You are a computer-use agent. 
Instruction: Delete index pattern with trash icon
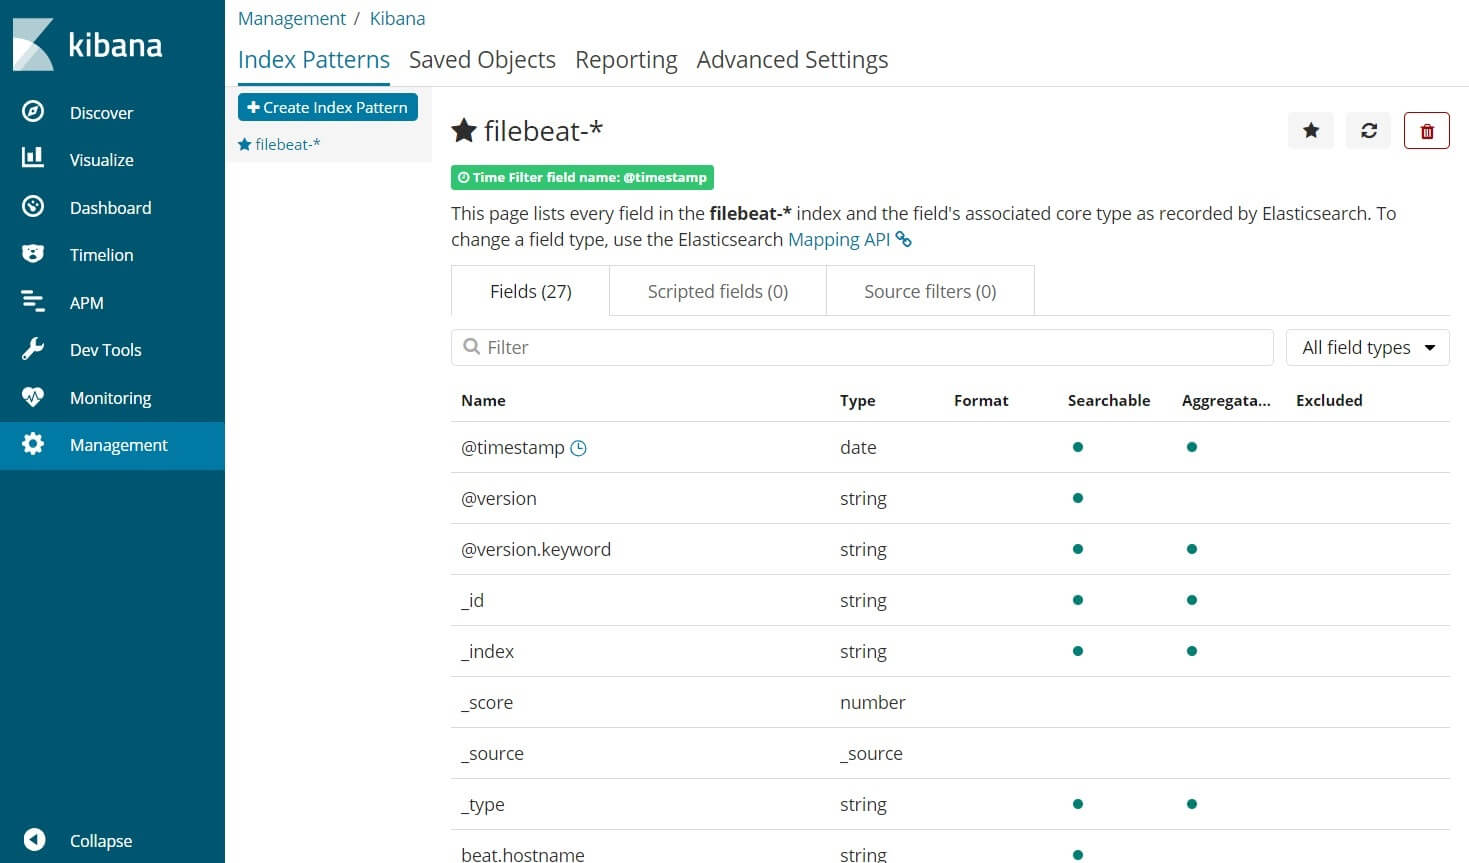[x=1427, y=130]
